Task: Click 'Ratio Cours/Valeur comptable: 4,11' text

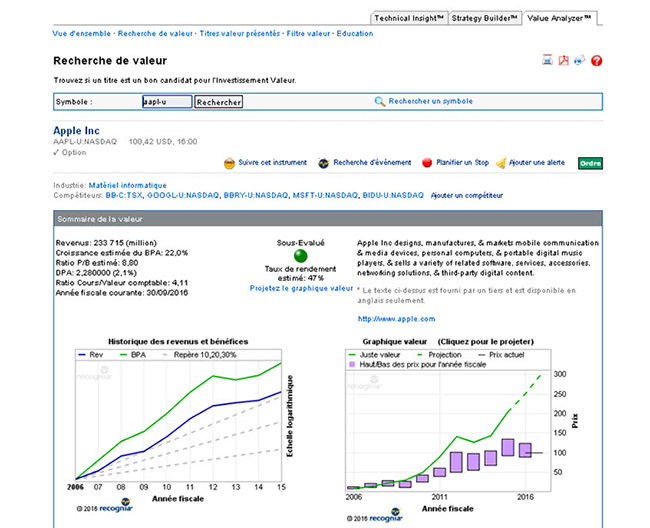Action: coord(122,283)
